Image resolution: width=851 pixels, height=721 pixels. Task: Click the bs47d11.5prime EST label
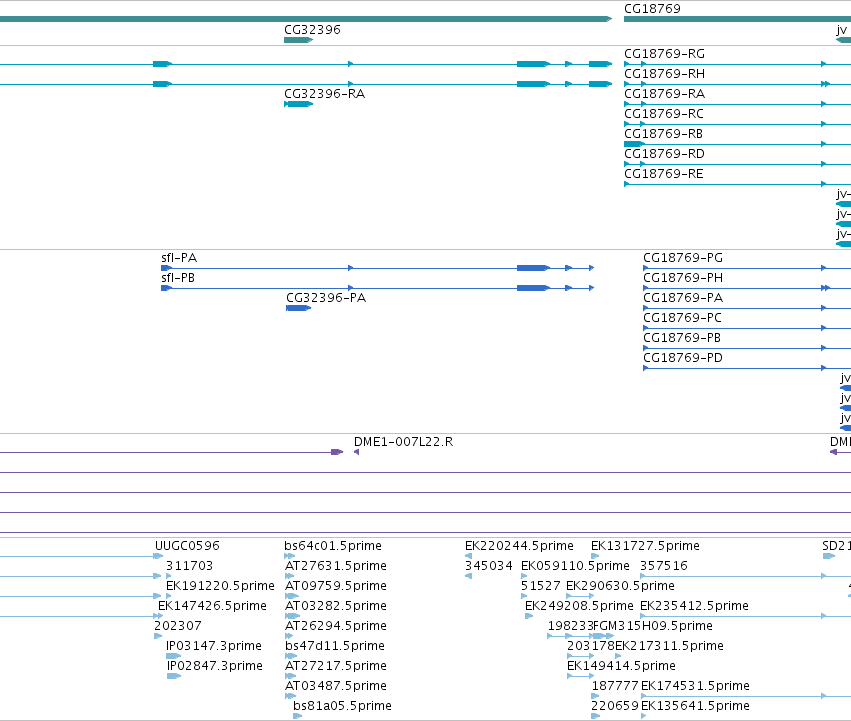click(x=335, y=647)
